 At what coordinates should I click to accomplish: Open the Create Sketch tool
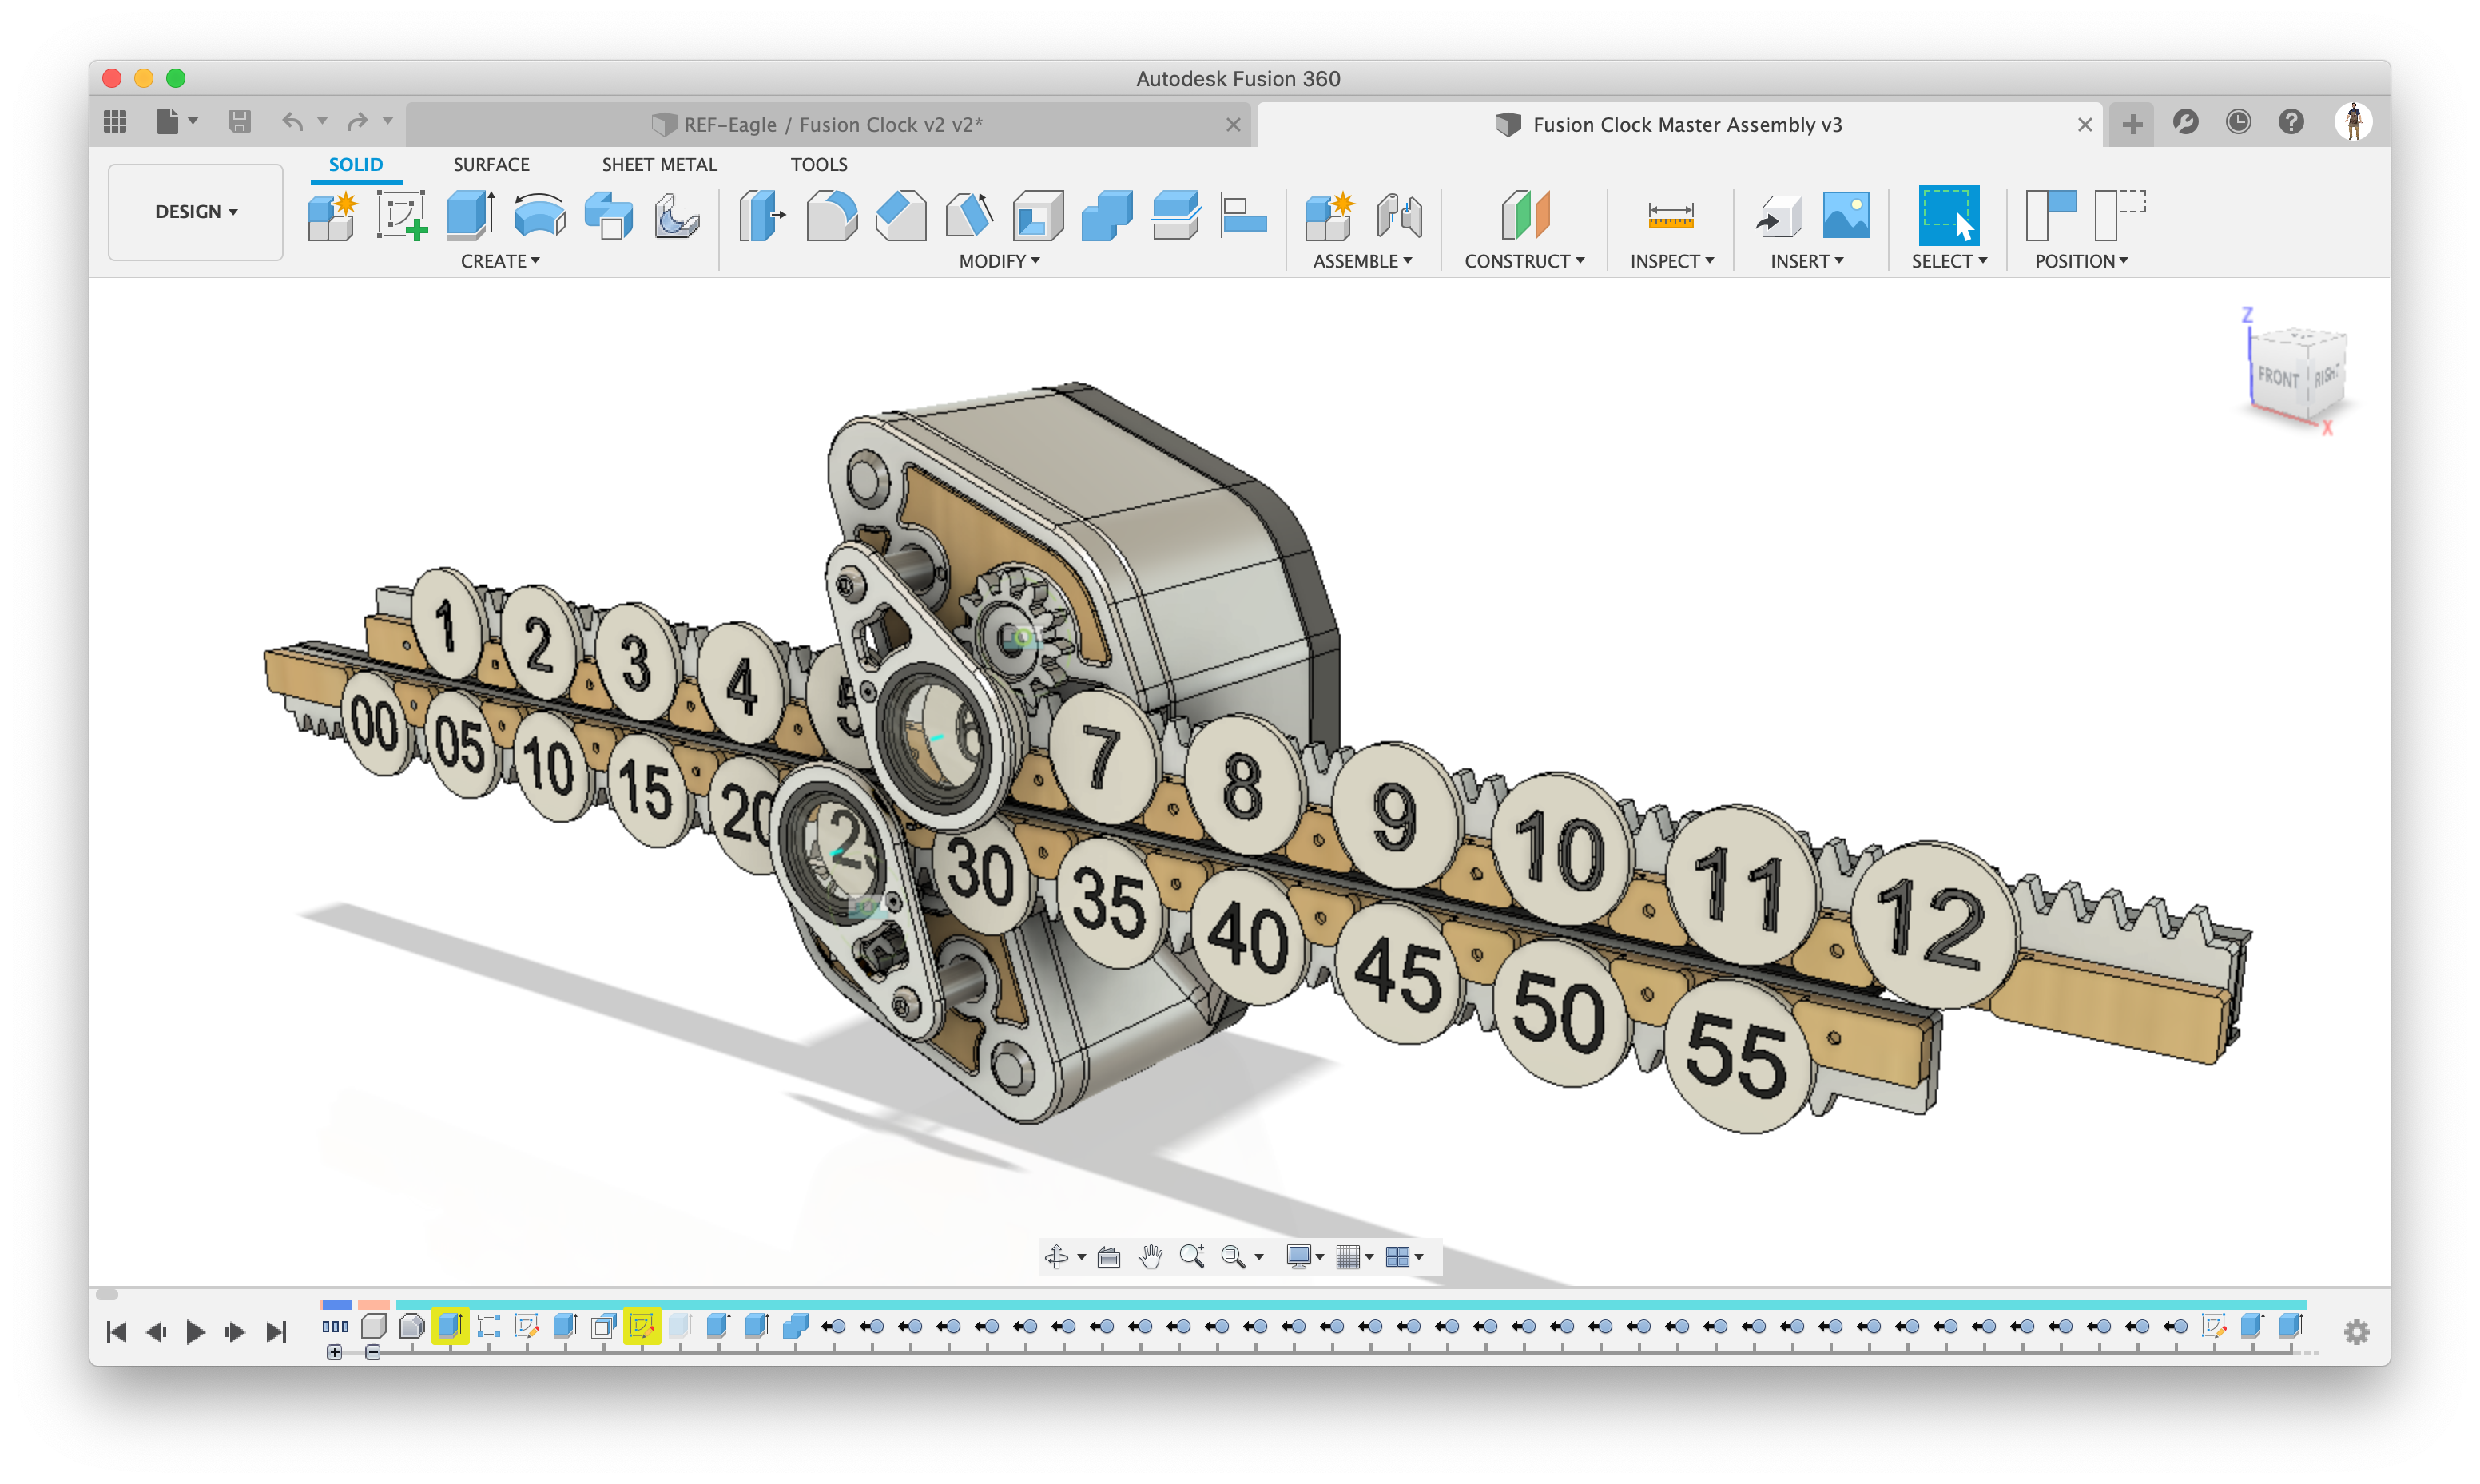tap(402, 216)
